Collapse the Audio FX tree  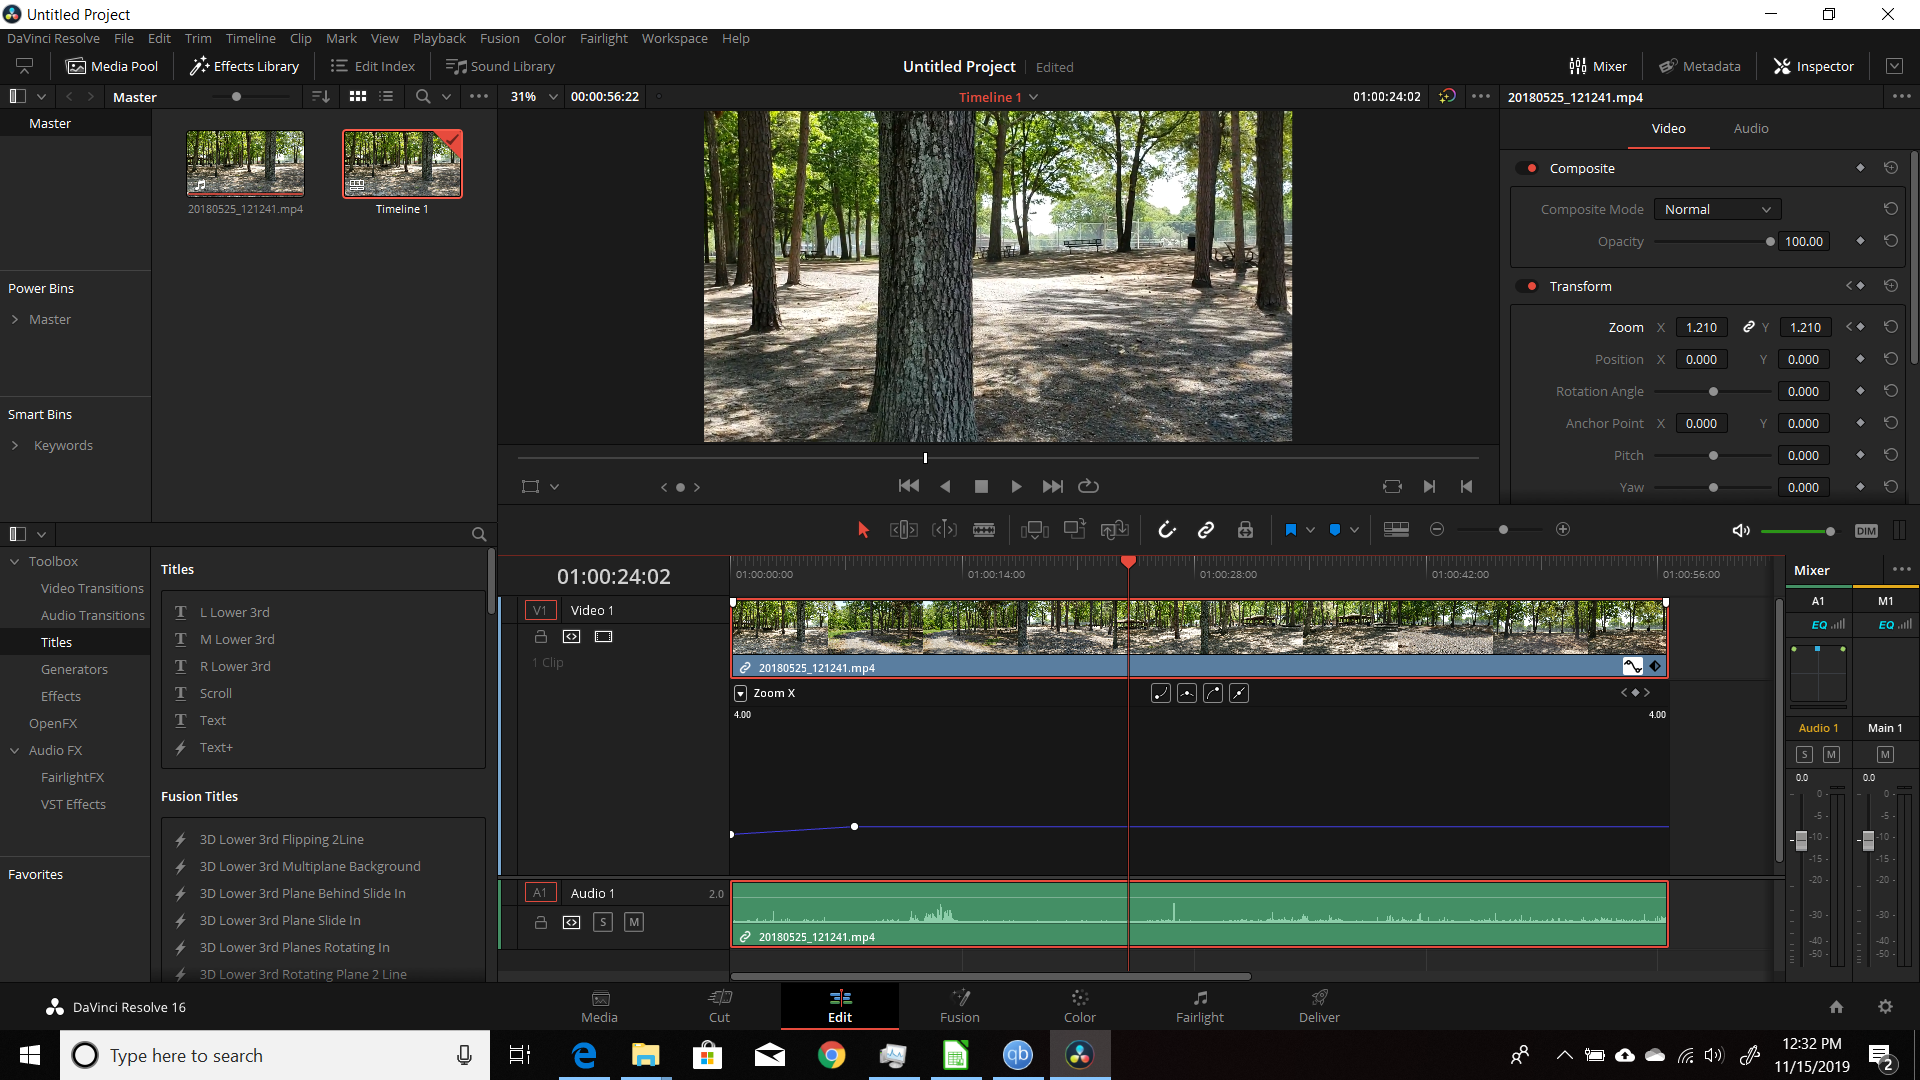pyautogui.click(x=15, y=750)
